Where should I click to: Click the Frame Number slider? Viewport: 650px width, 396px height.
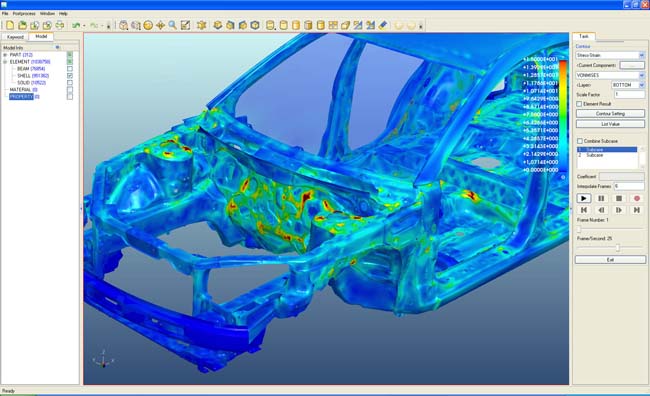[x=611, y=229]
